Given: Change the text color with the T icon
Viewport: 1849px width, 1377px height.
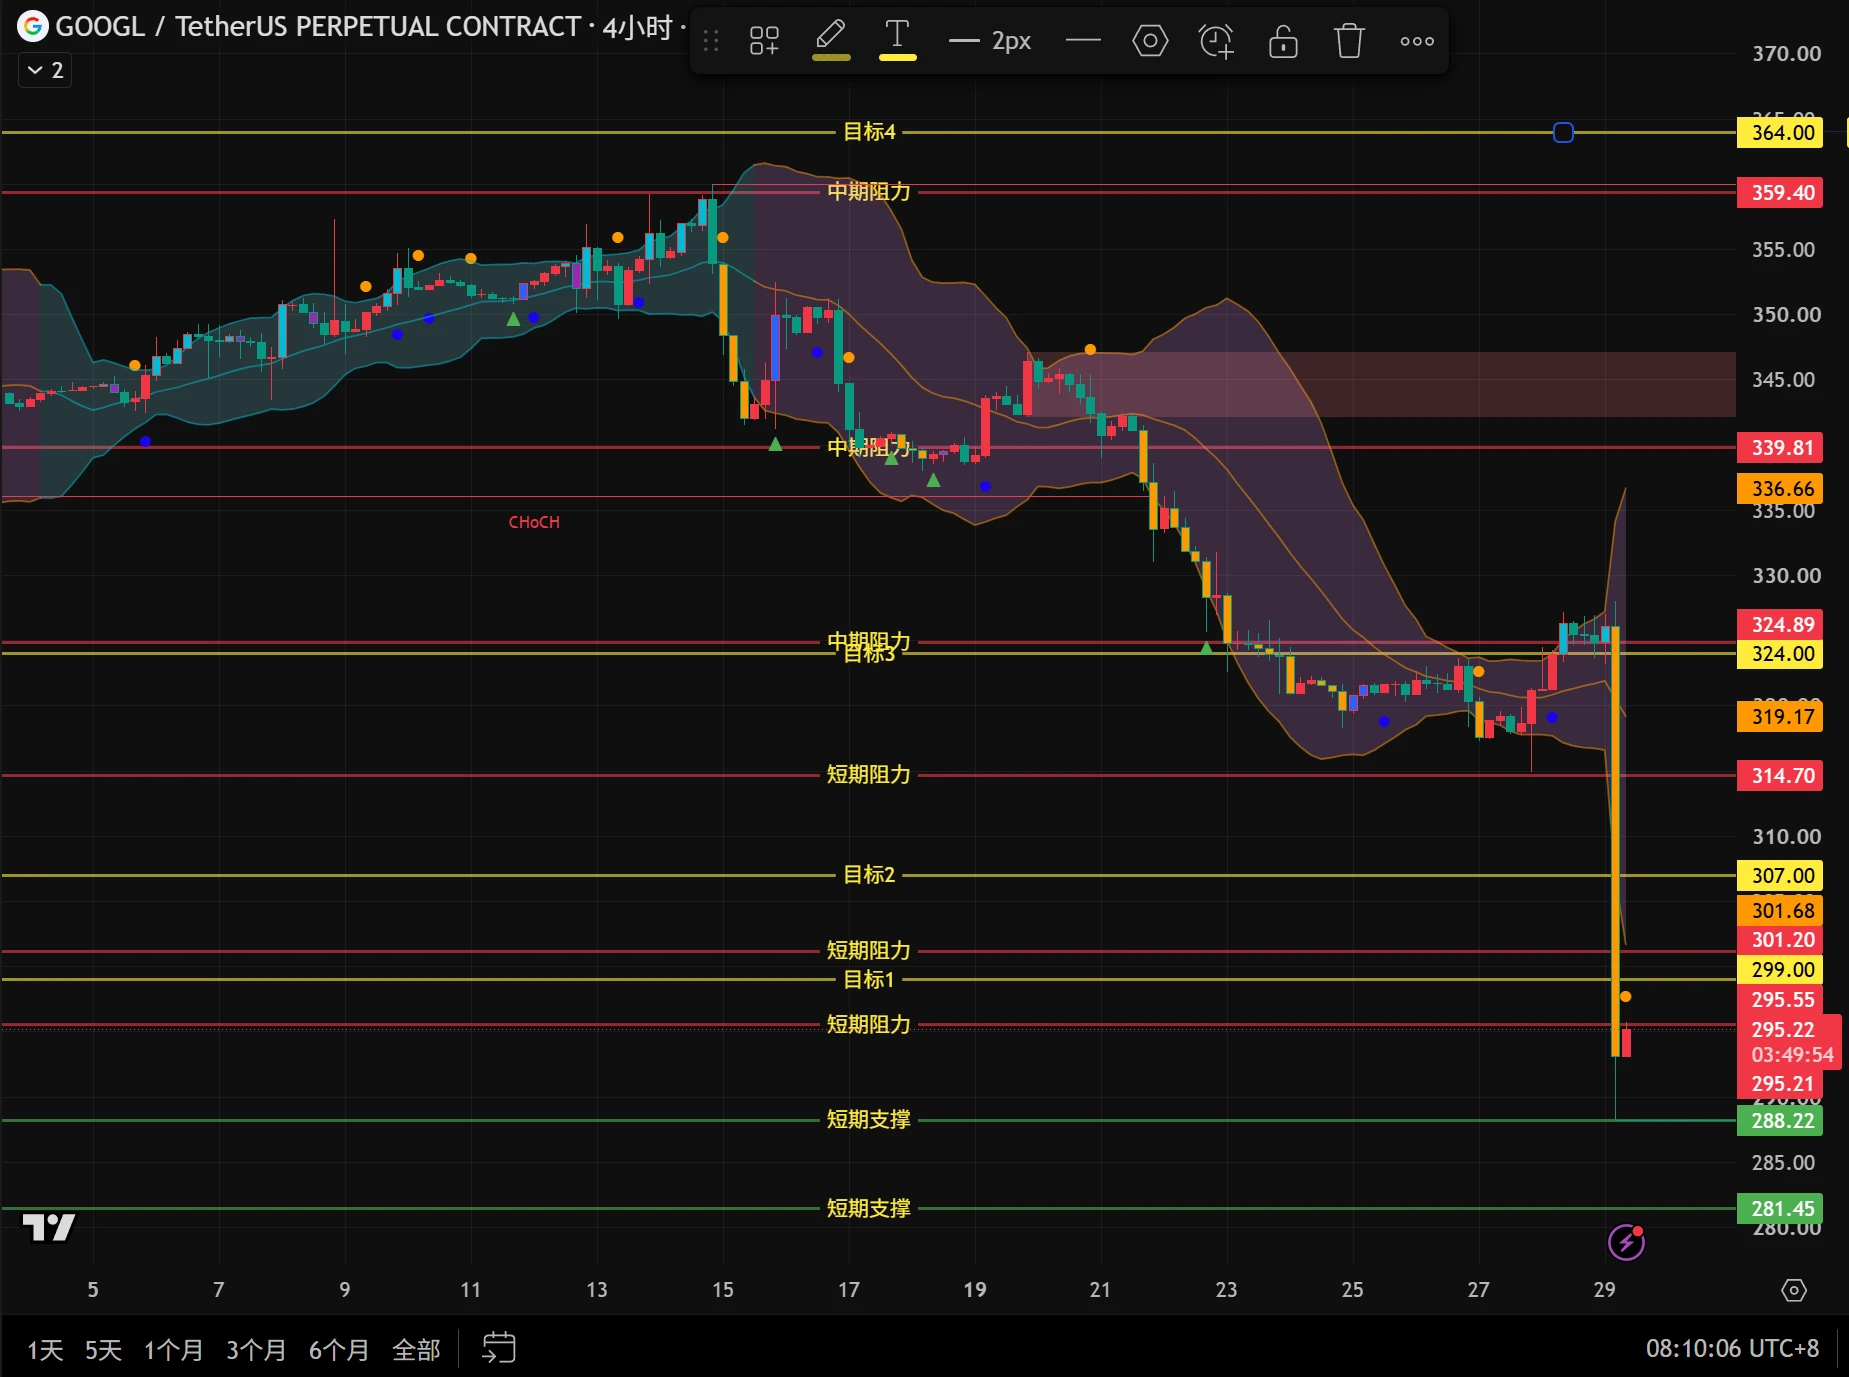Looking at the screenshot, I should coord(897,40).
